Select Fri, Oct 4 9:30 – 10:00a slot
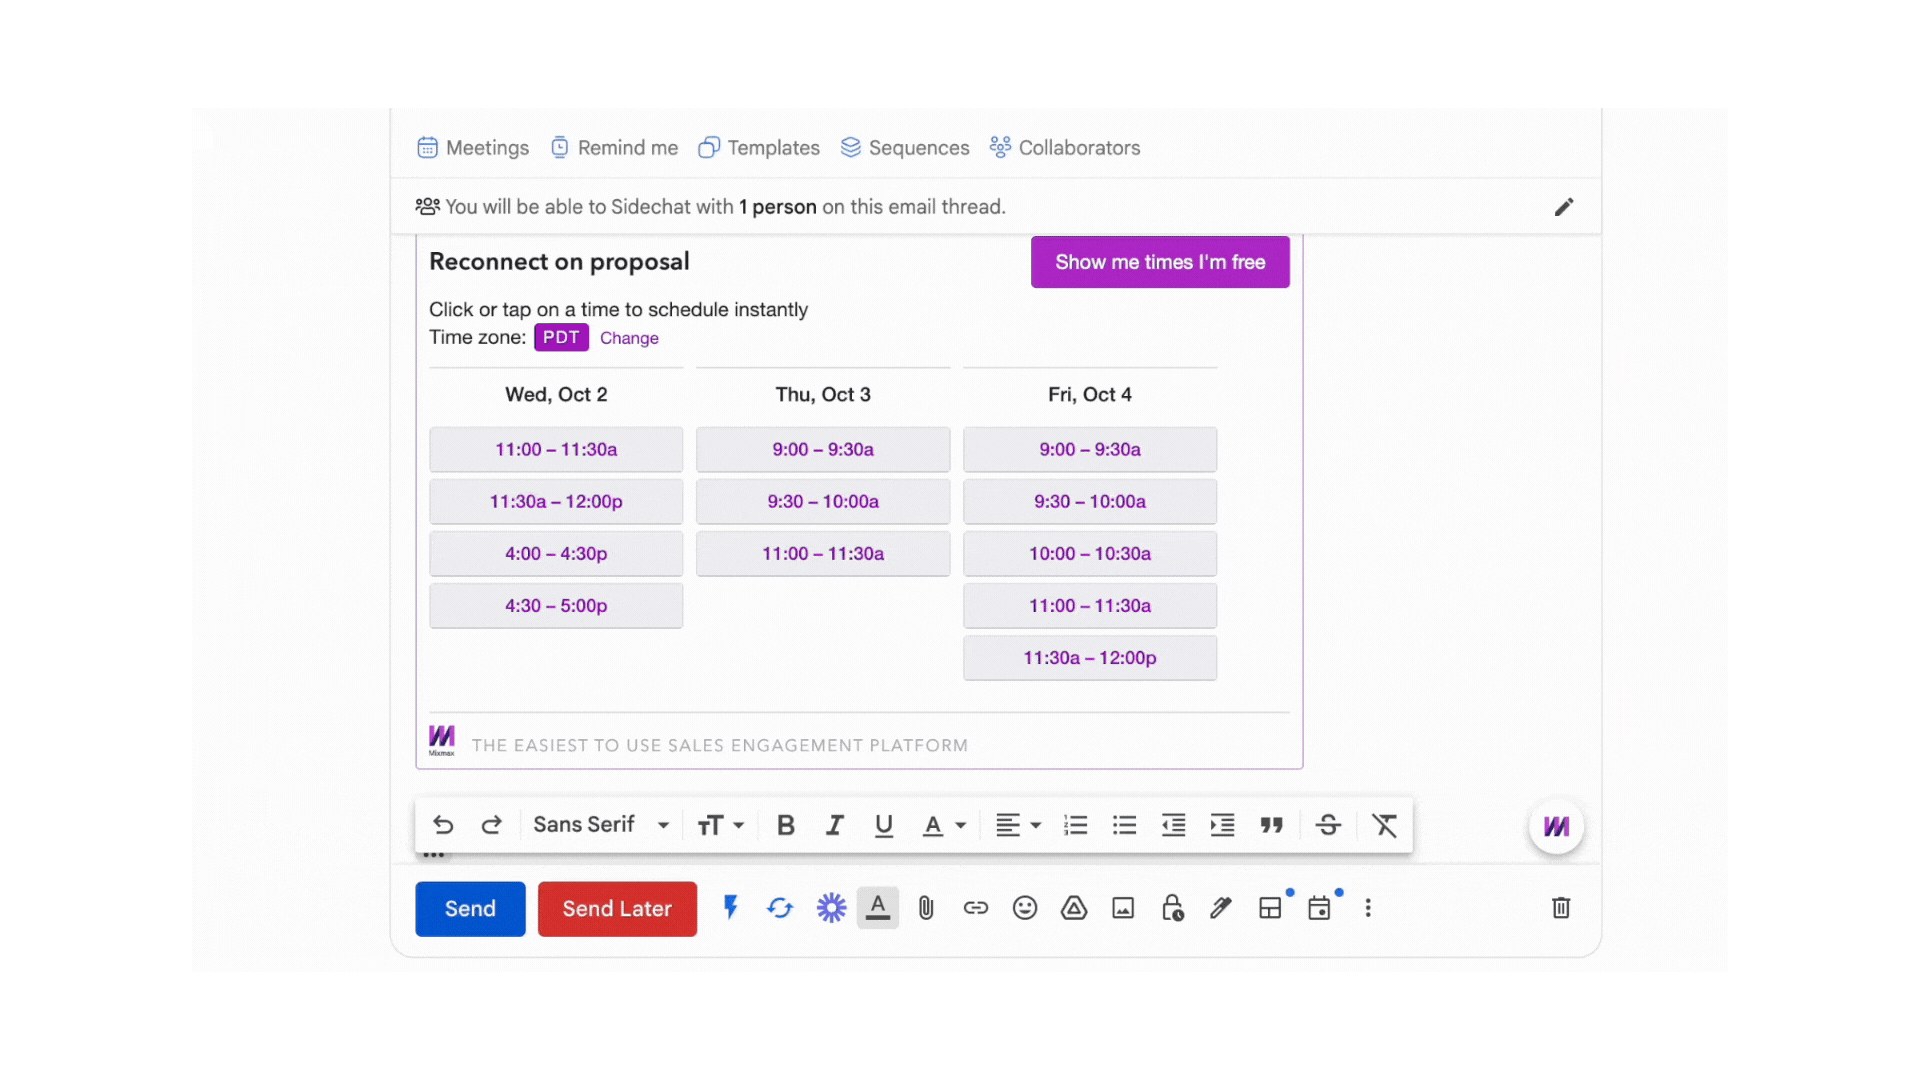The image size is (1920, 1080). tap(1090, 501)
